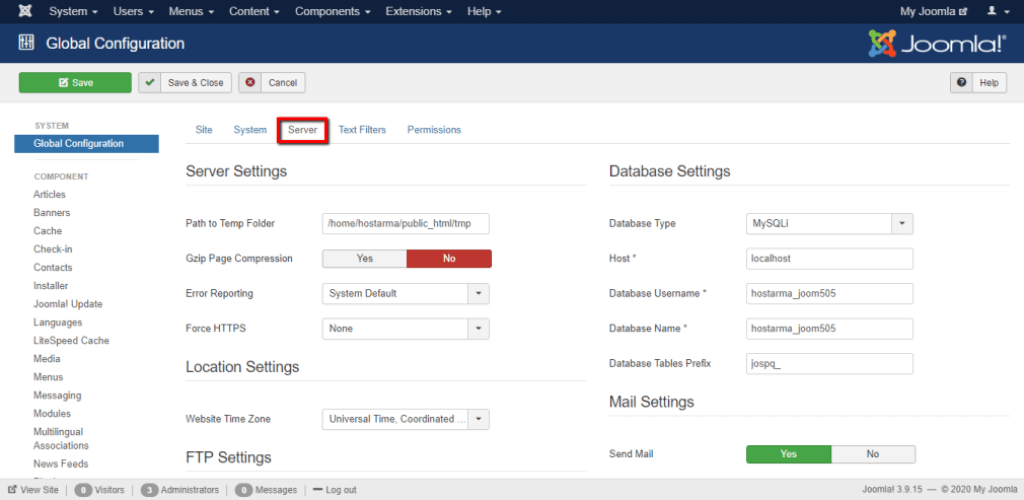Open LiteSpeed Cache component settings
The image size is (1024, 500).
click(x=71, y=341)
